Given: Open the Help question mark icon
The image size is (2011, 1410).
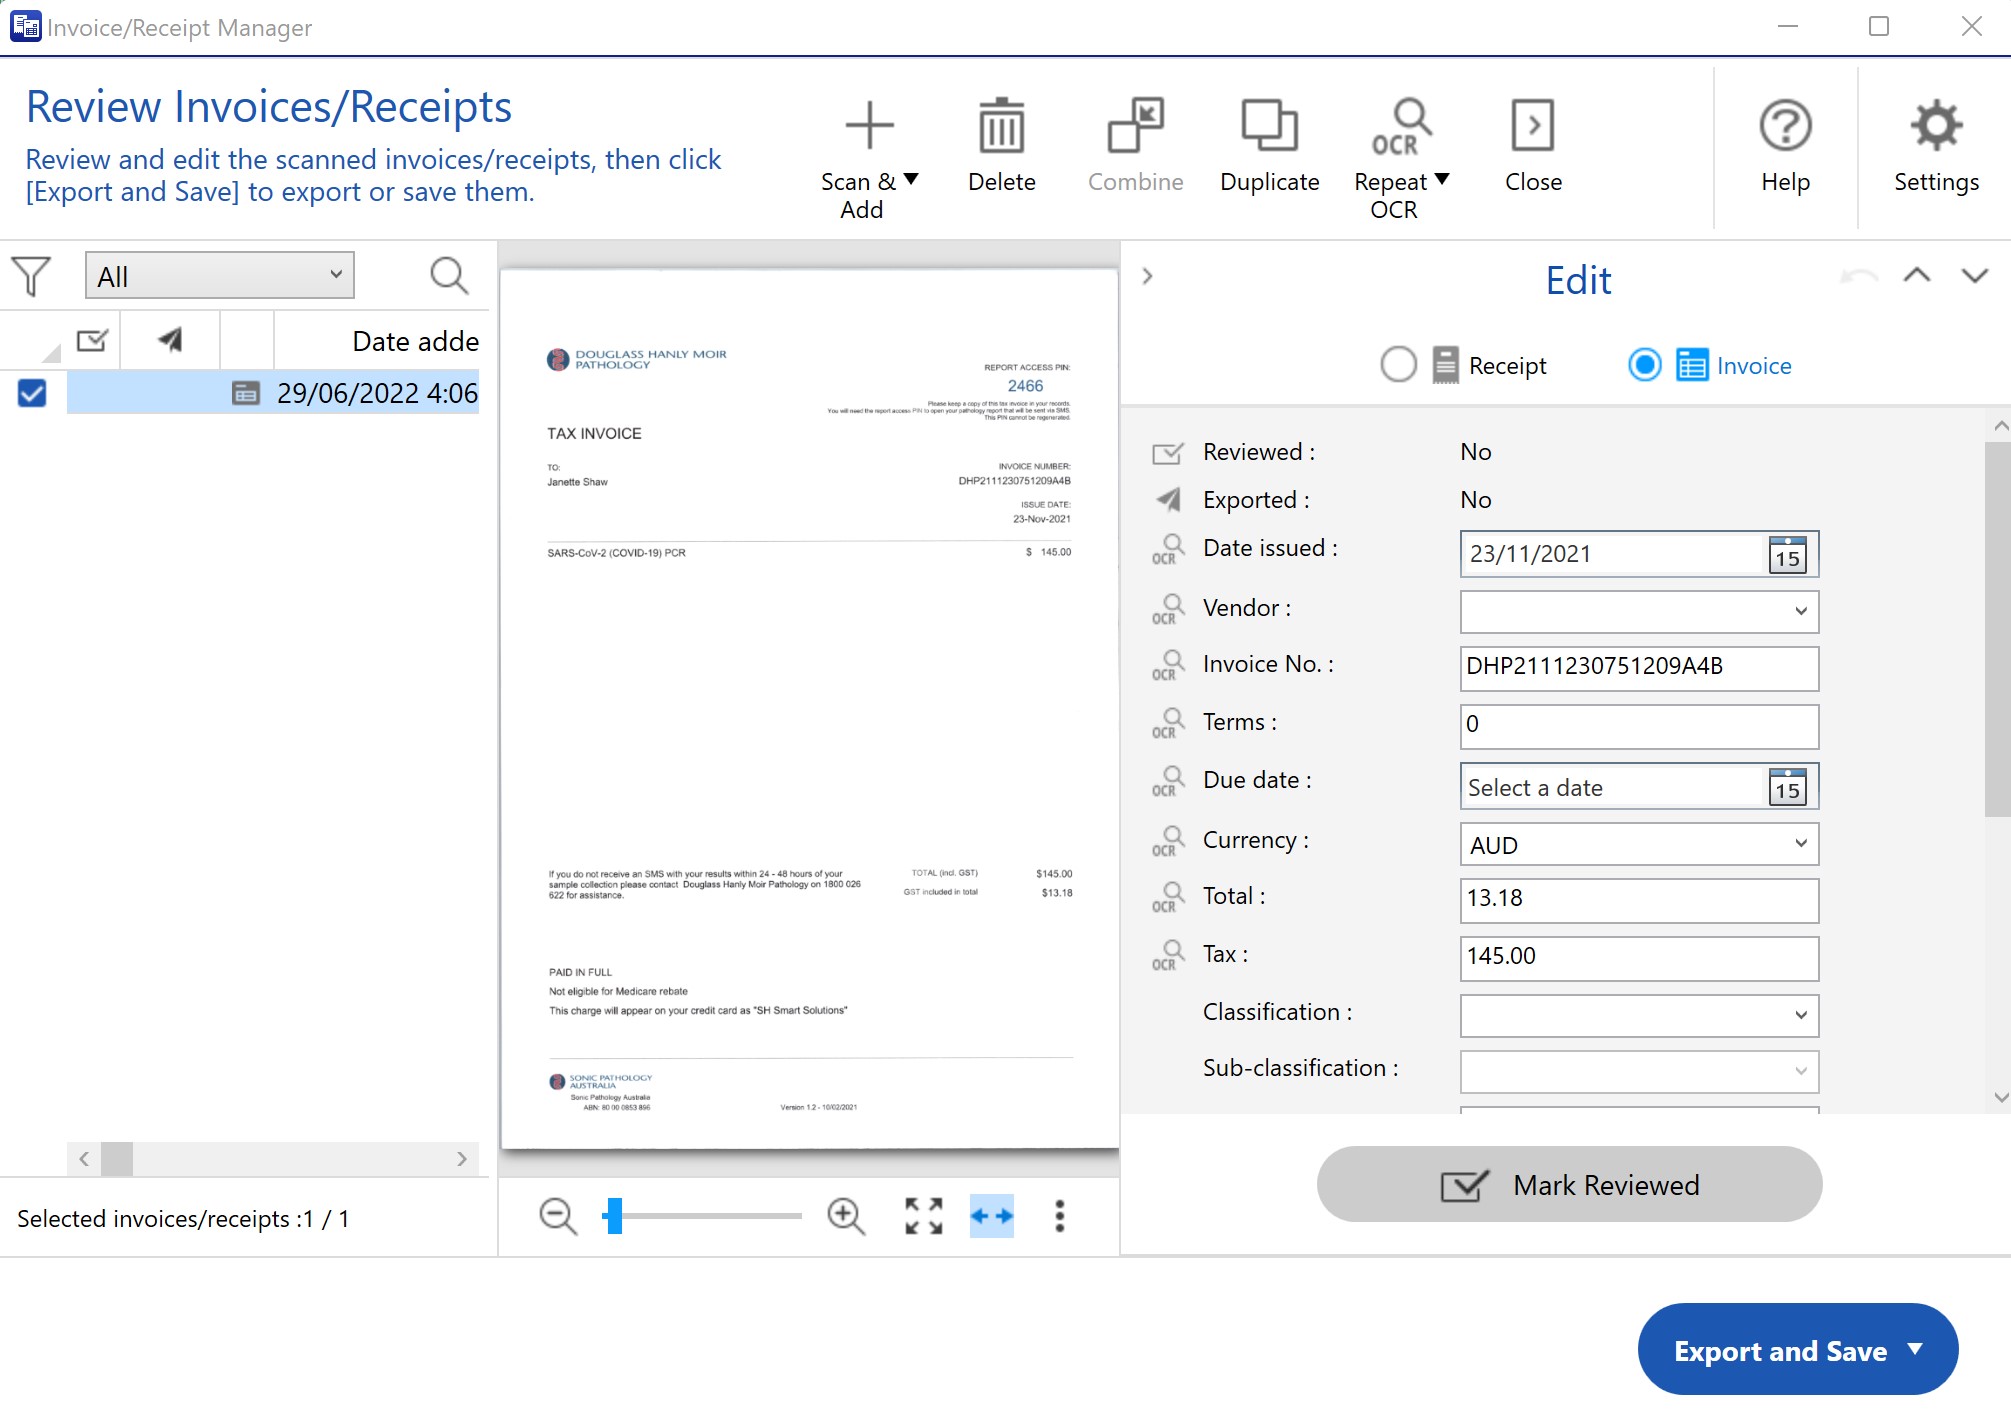Looking at the screenshot, I should [1785, 127].
